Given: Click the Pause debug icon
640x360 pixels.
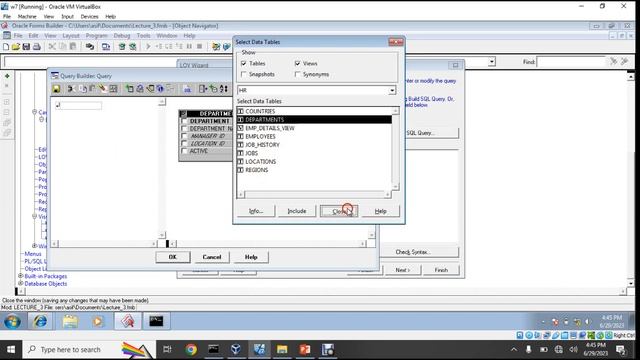Looking at the screenshot, I should coord(189,47).
